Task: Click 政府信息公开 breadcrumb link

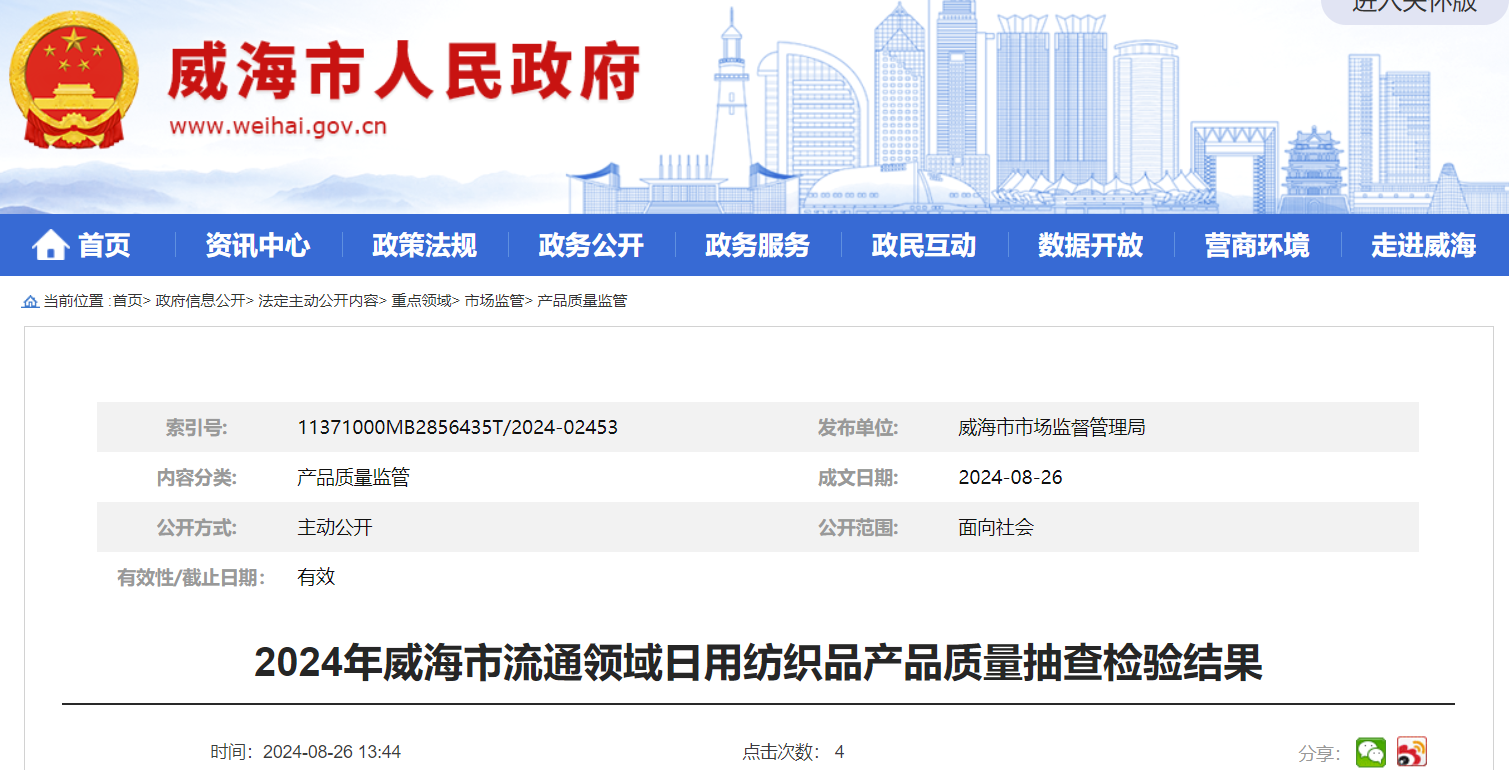Action: coord(200,301)
